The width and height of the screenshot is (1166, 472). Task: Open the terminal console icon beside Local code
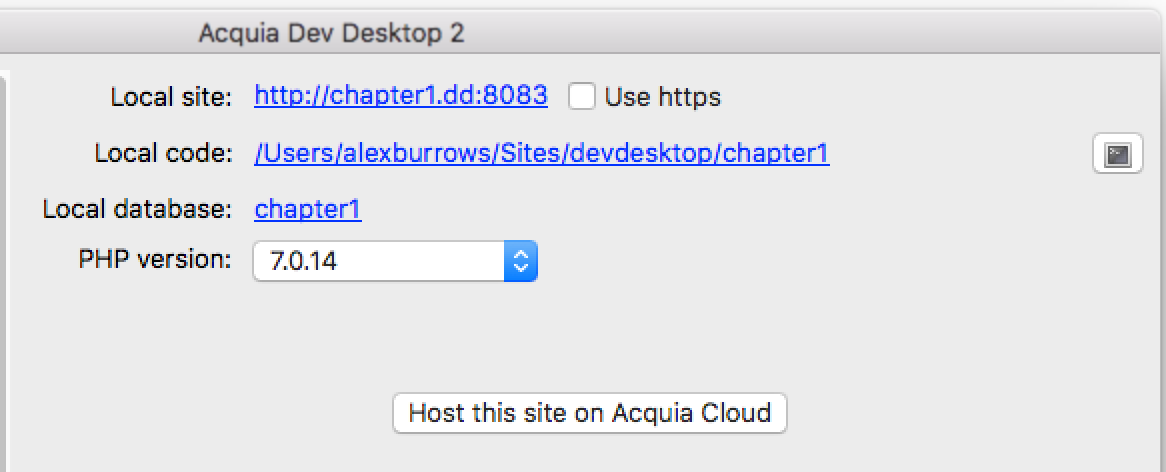tap(1117, 154)
